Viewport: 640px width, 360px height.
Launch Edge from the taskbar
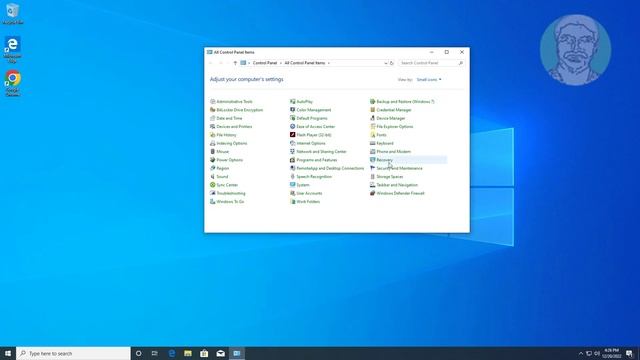[x=171, y=353]
